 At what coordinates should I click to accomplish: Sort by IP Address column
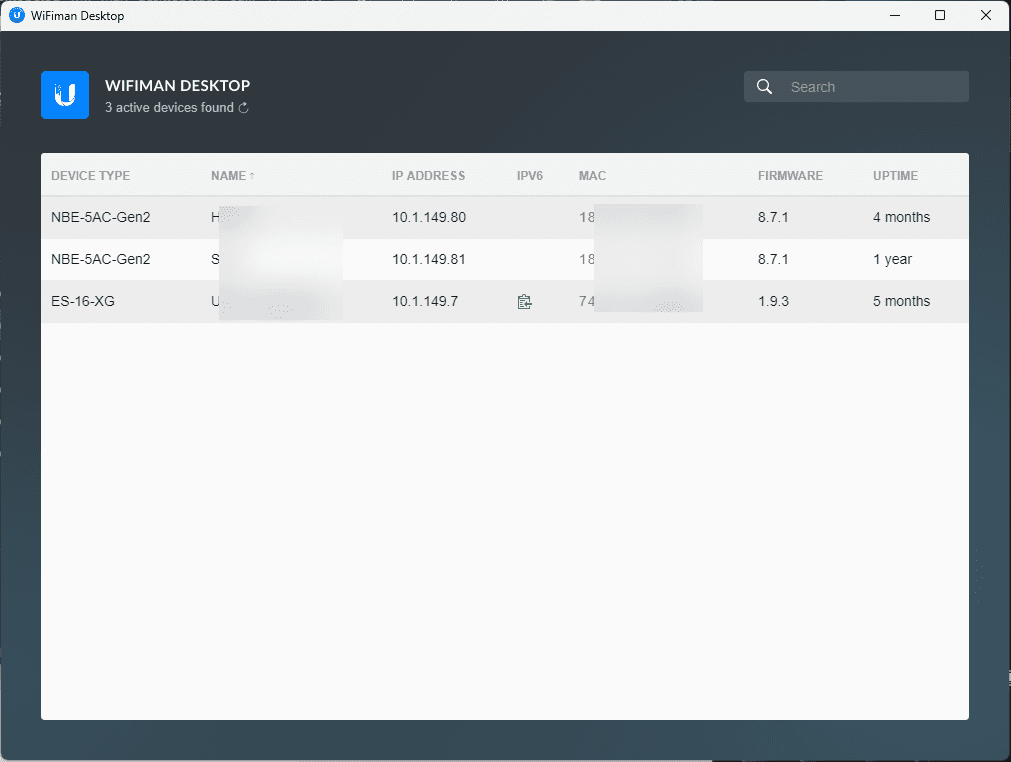pyautogui.click(x=428, y=176)
